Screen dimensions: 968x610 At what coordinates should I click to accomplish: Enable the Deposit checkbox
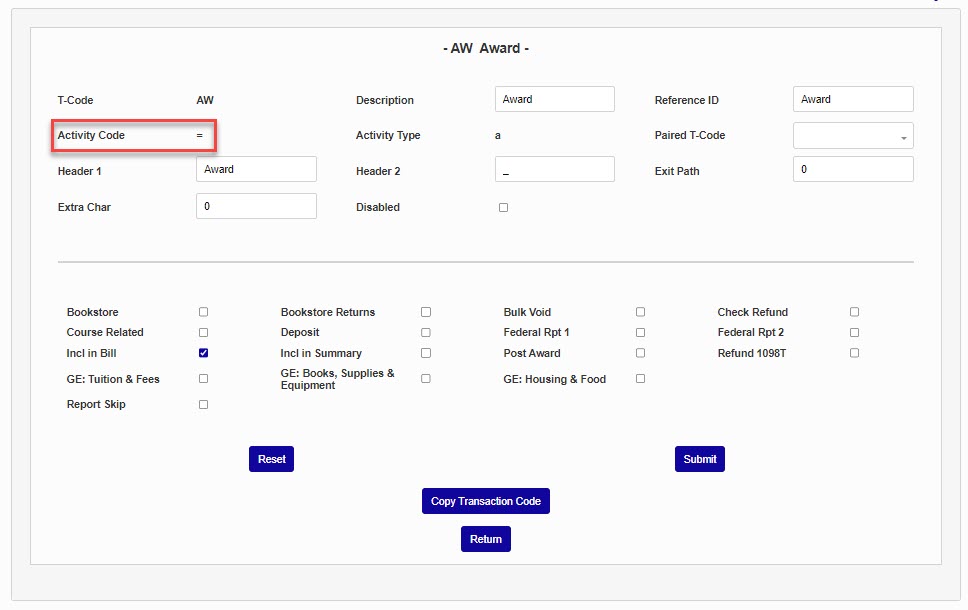tap(426, 332)
